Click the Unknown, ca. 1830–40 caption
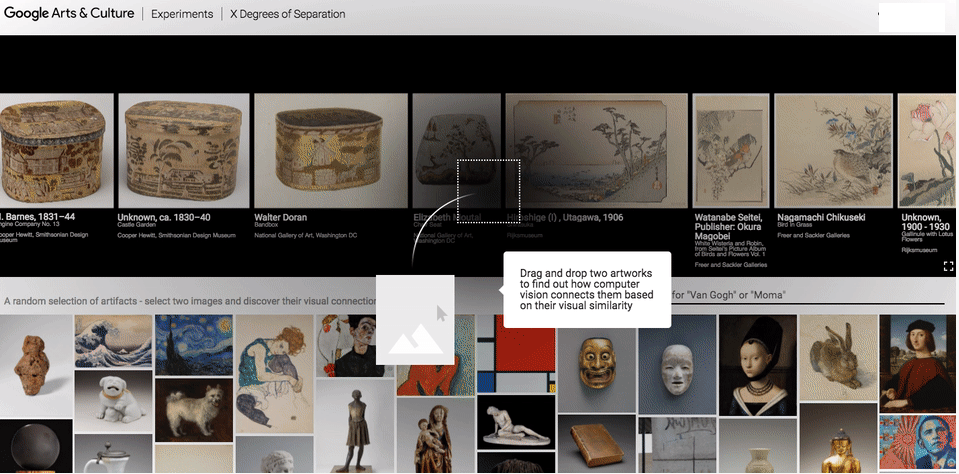Image resolution: width=959 pixels, height=474 pixels. [x=164, y=217]
